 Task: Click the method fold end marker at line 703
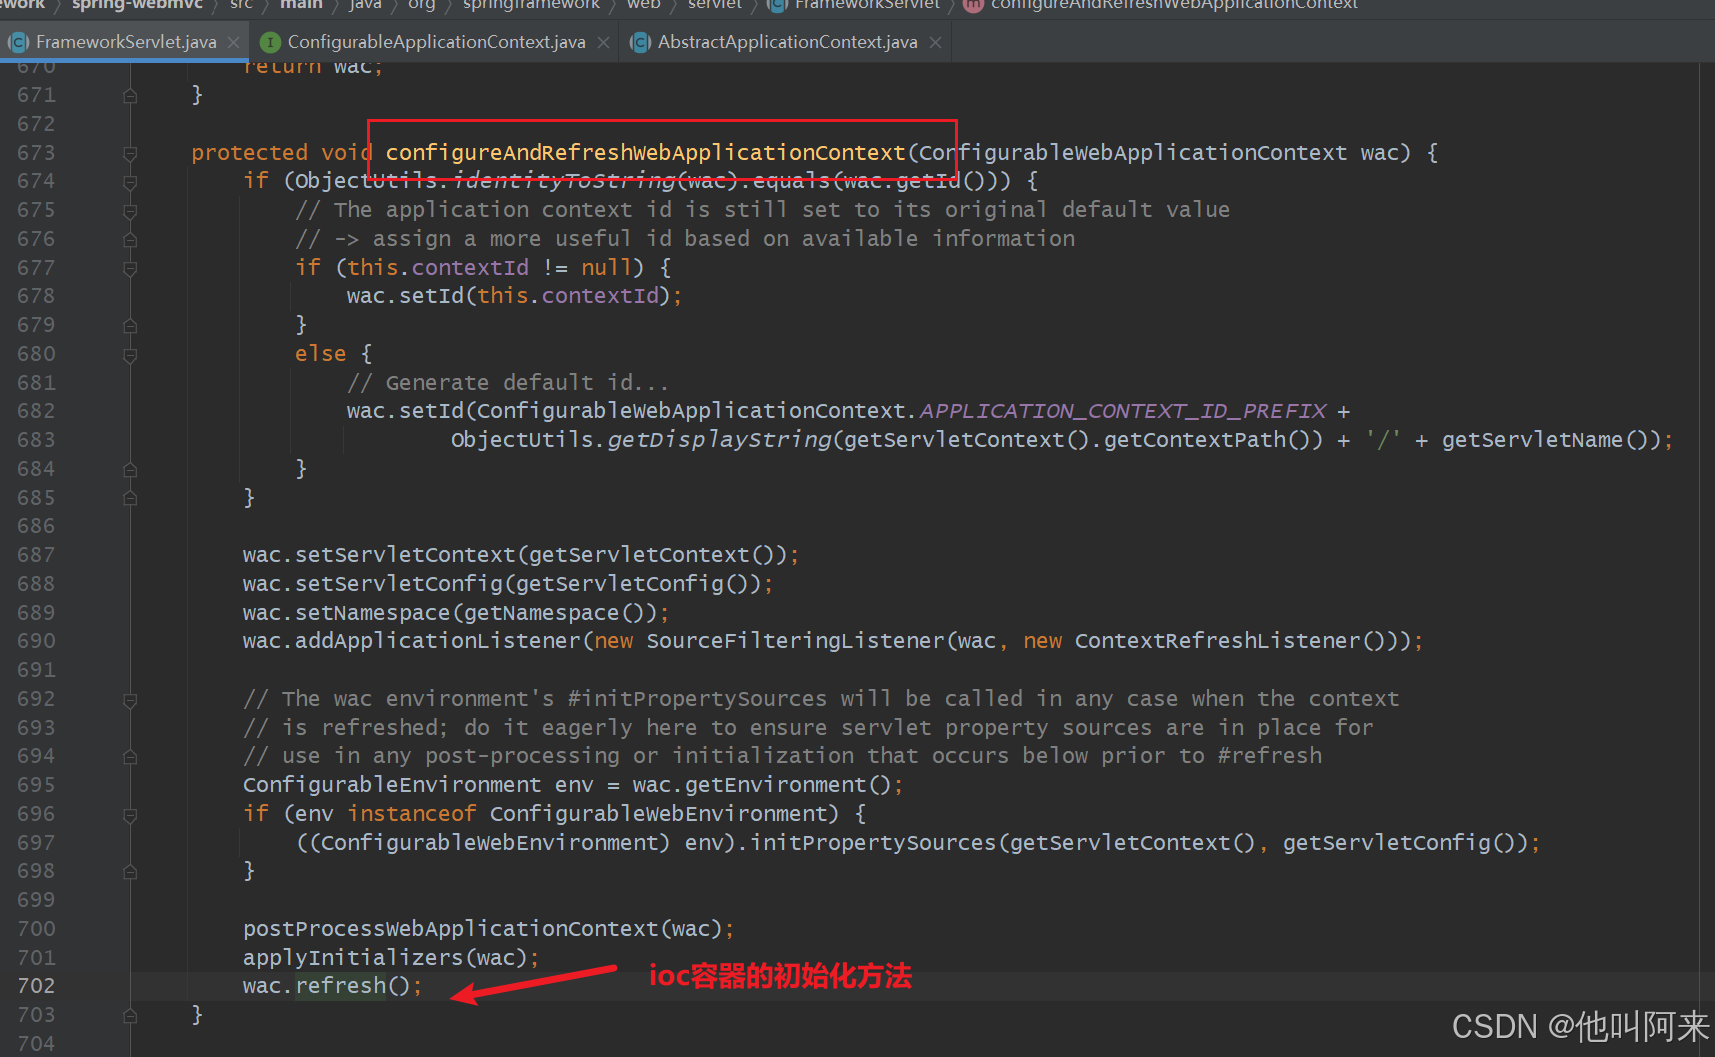130,1016
